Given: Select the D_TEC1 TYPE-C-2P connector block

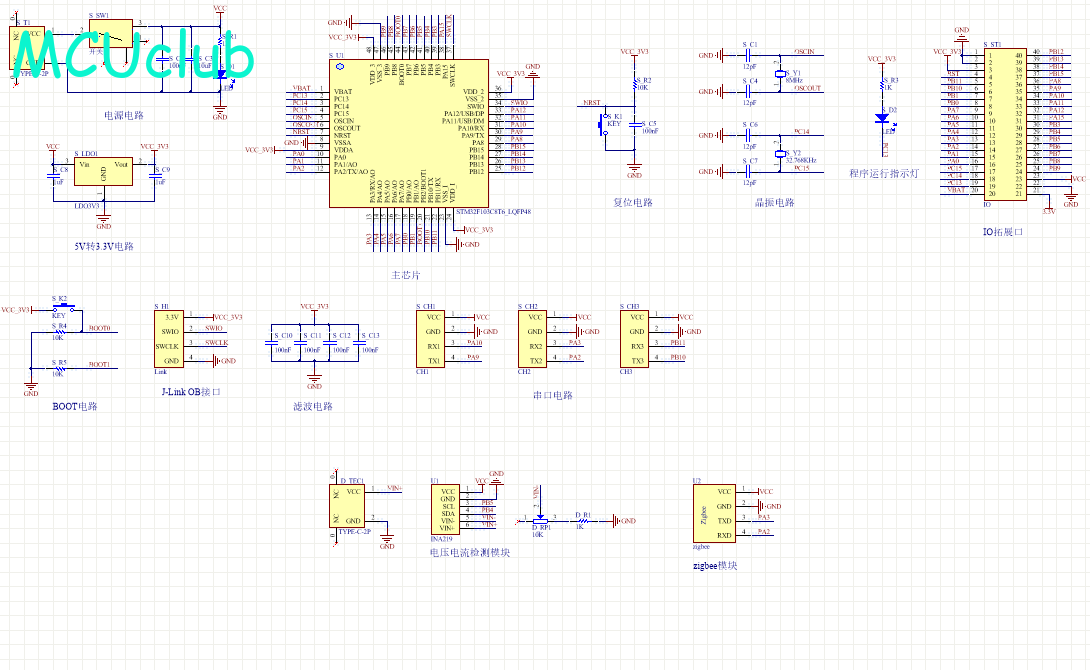Looking at the screenshot, I should coord(347,506).
